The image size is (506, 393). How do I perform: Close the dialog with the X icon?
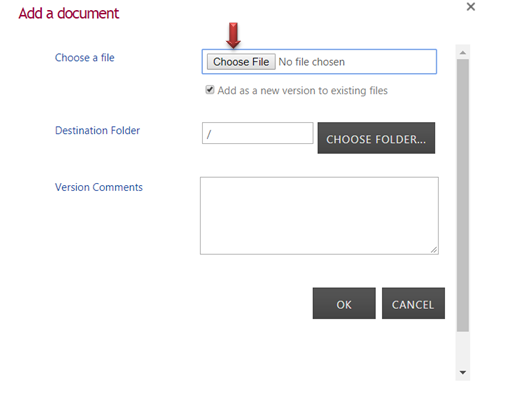tap(471, 7)
